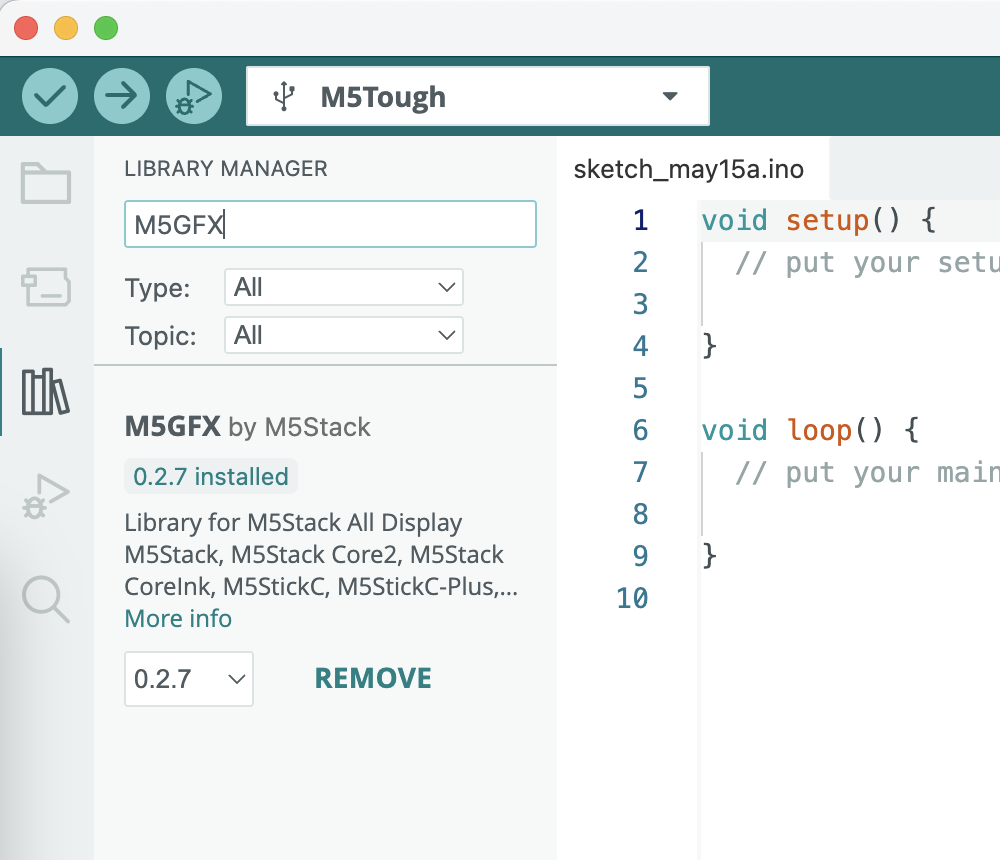Click the '// put your setu' comment line
1000x860 pixels.
pos(867,263)
